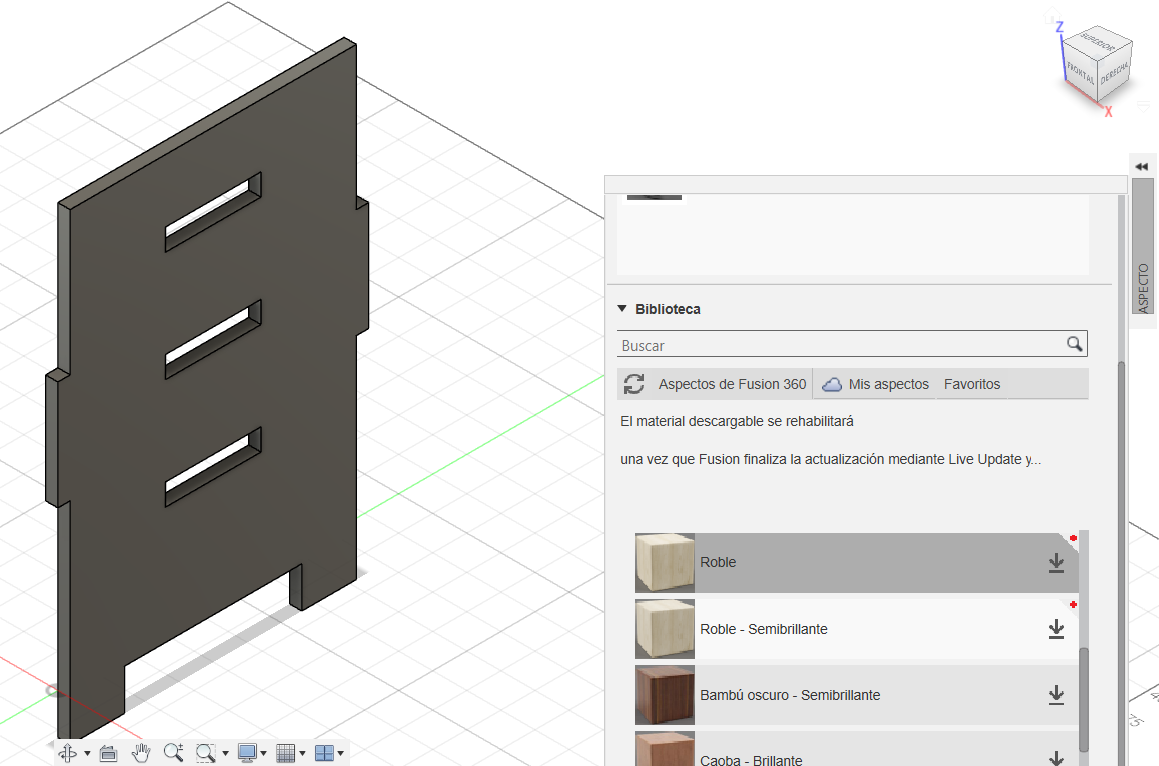Switch to Favoritos tab
This screenshot has height=766, width=1159.
(x=971, y=384)
